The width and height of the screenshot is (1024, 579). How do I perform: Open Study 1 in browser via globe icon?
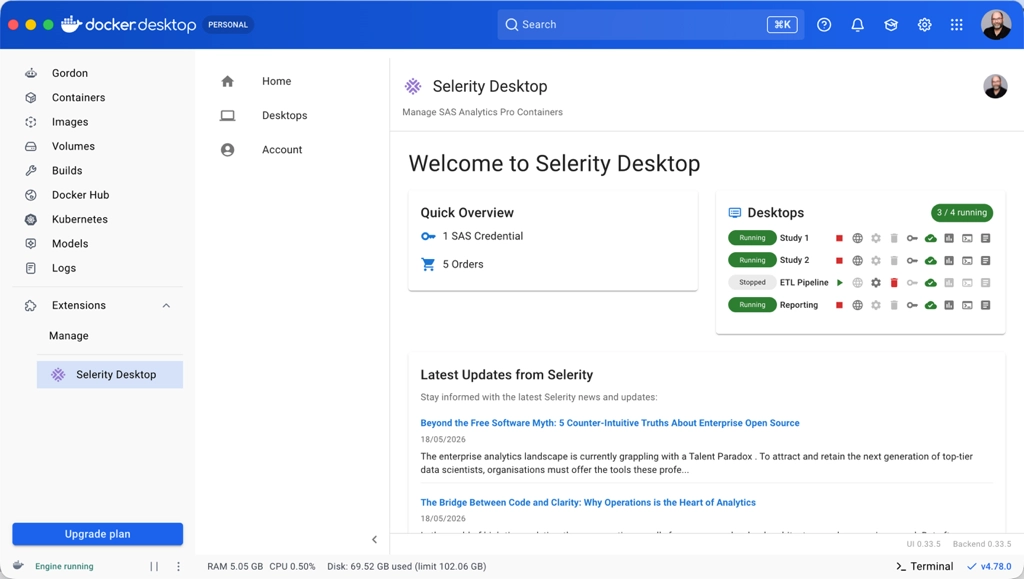point(857,238)
